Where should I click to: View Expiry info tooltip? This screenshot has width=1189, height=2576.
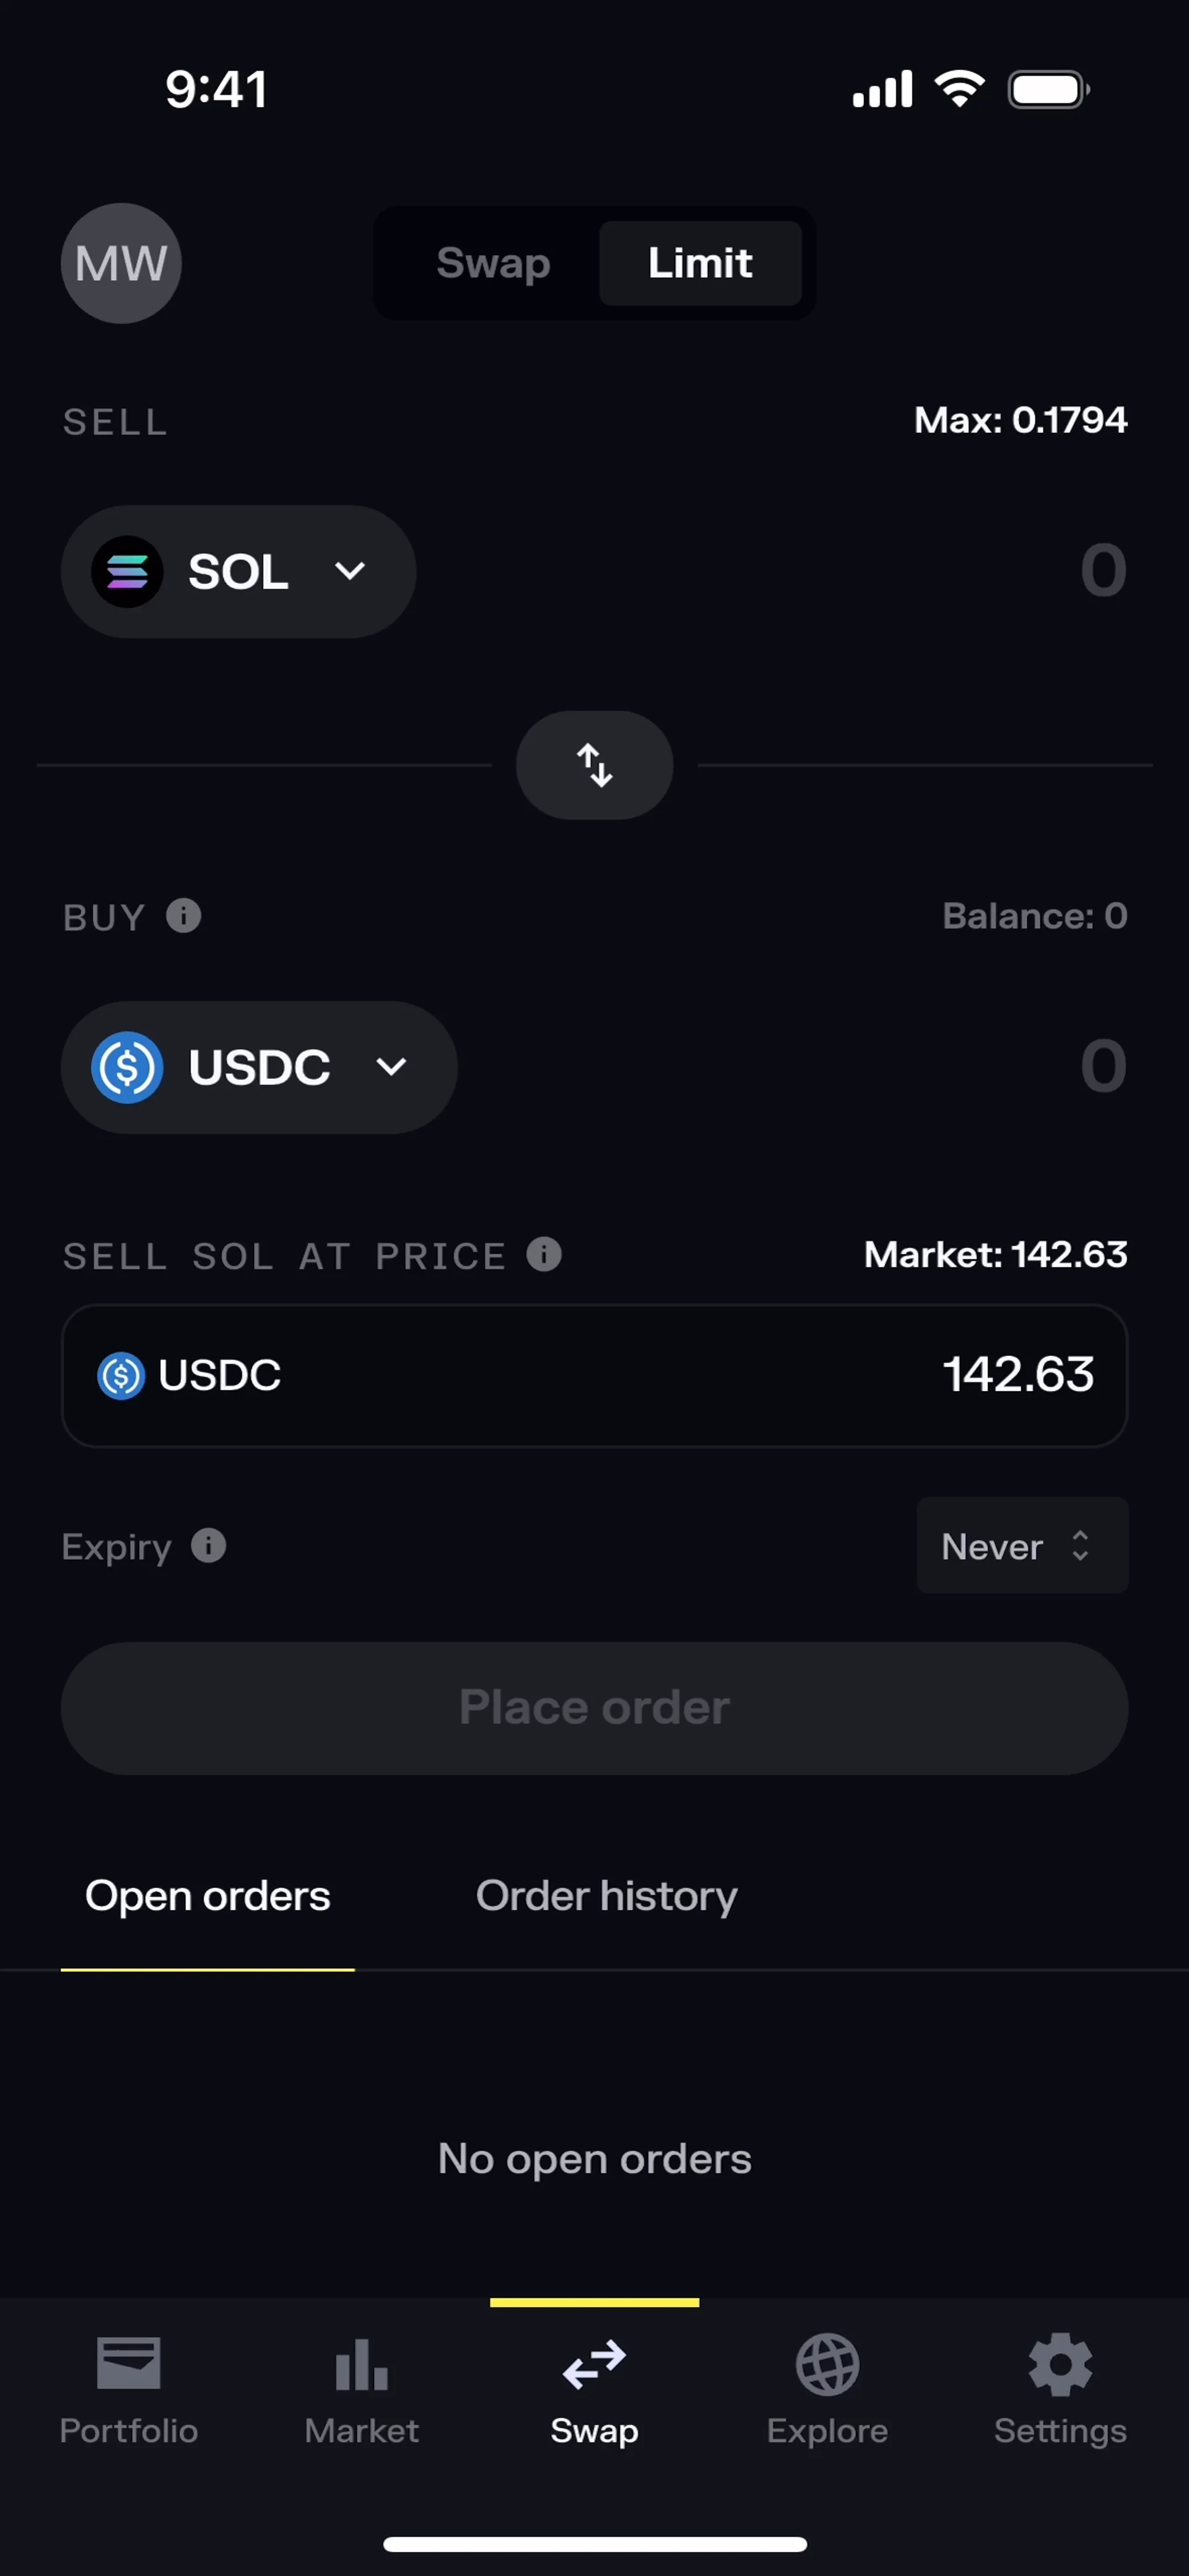coord(208,1546)
